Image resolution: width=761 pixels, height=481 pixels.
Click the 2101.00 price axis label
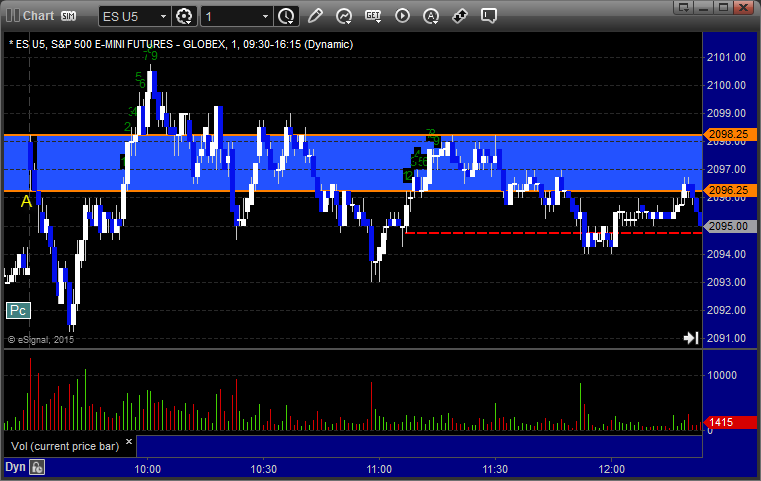coord(726,57)
